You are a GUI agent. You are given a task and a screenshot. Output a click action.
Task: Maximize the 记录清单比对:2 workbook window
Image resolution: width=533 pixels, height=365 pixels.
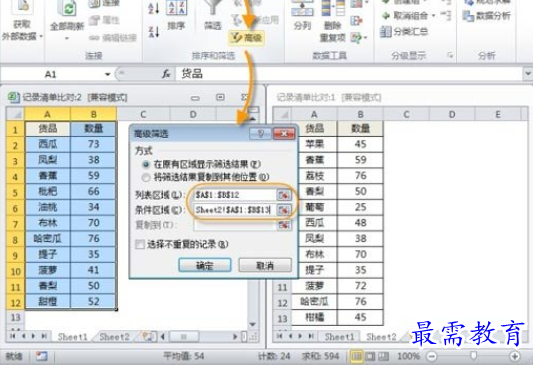[x=220, y=98]
